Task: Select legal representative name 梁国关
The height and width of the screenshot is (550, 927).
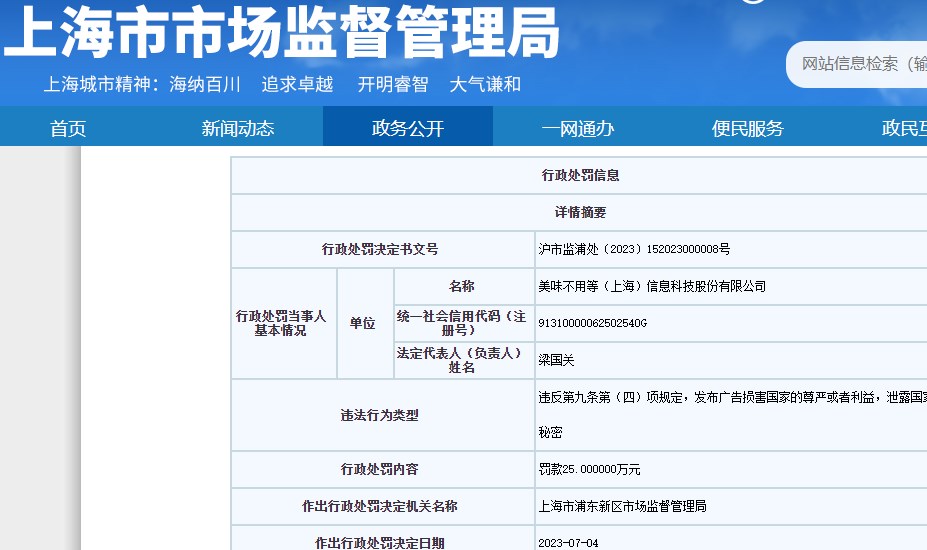Action: tap(556, 360)
